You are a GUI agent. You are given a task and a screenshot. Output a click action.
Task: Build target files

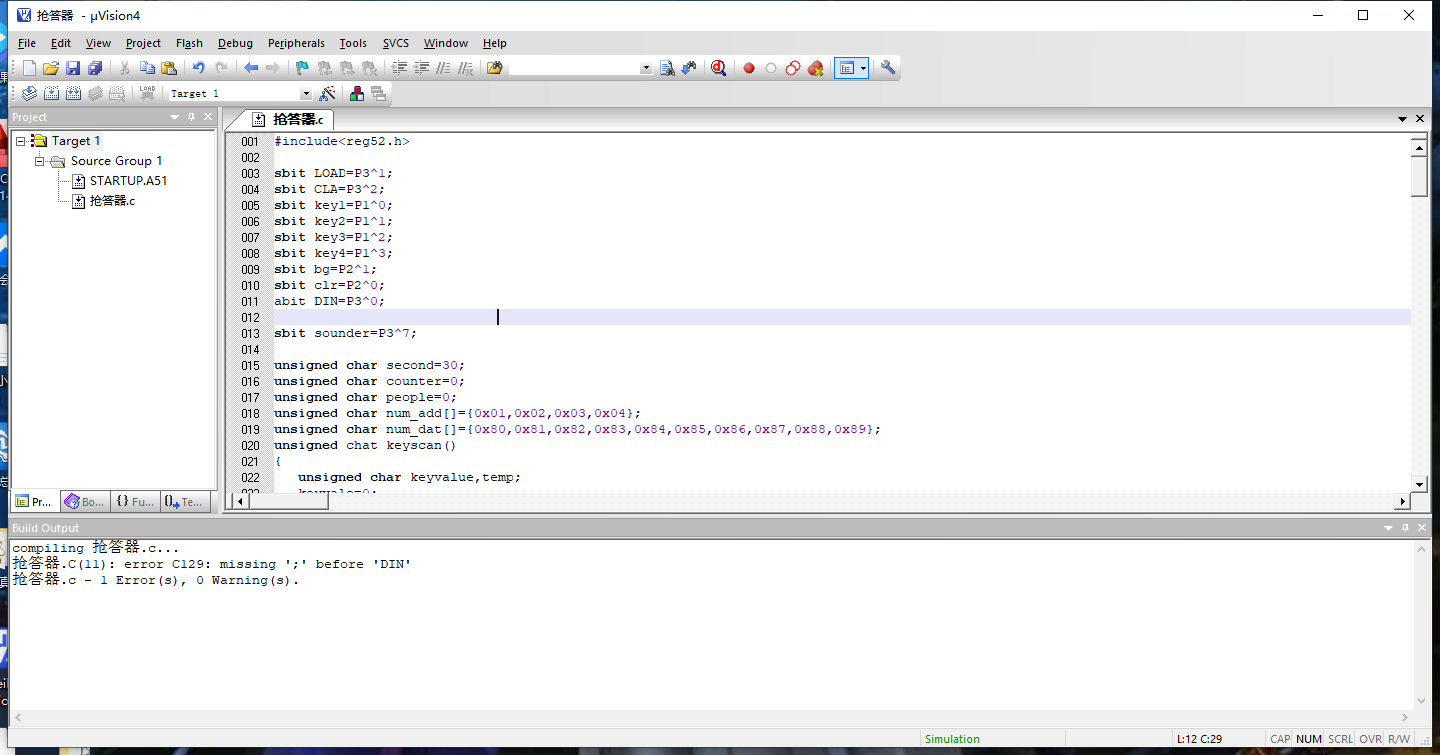(x=51, y=93)
